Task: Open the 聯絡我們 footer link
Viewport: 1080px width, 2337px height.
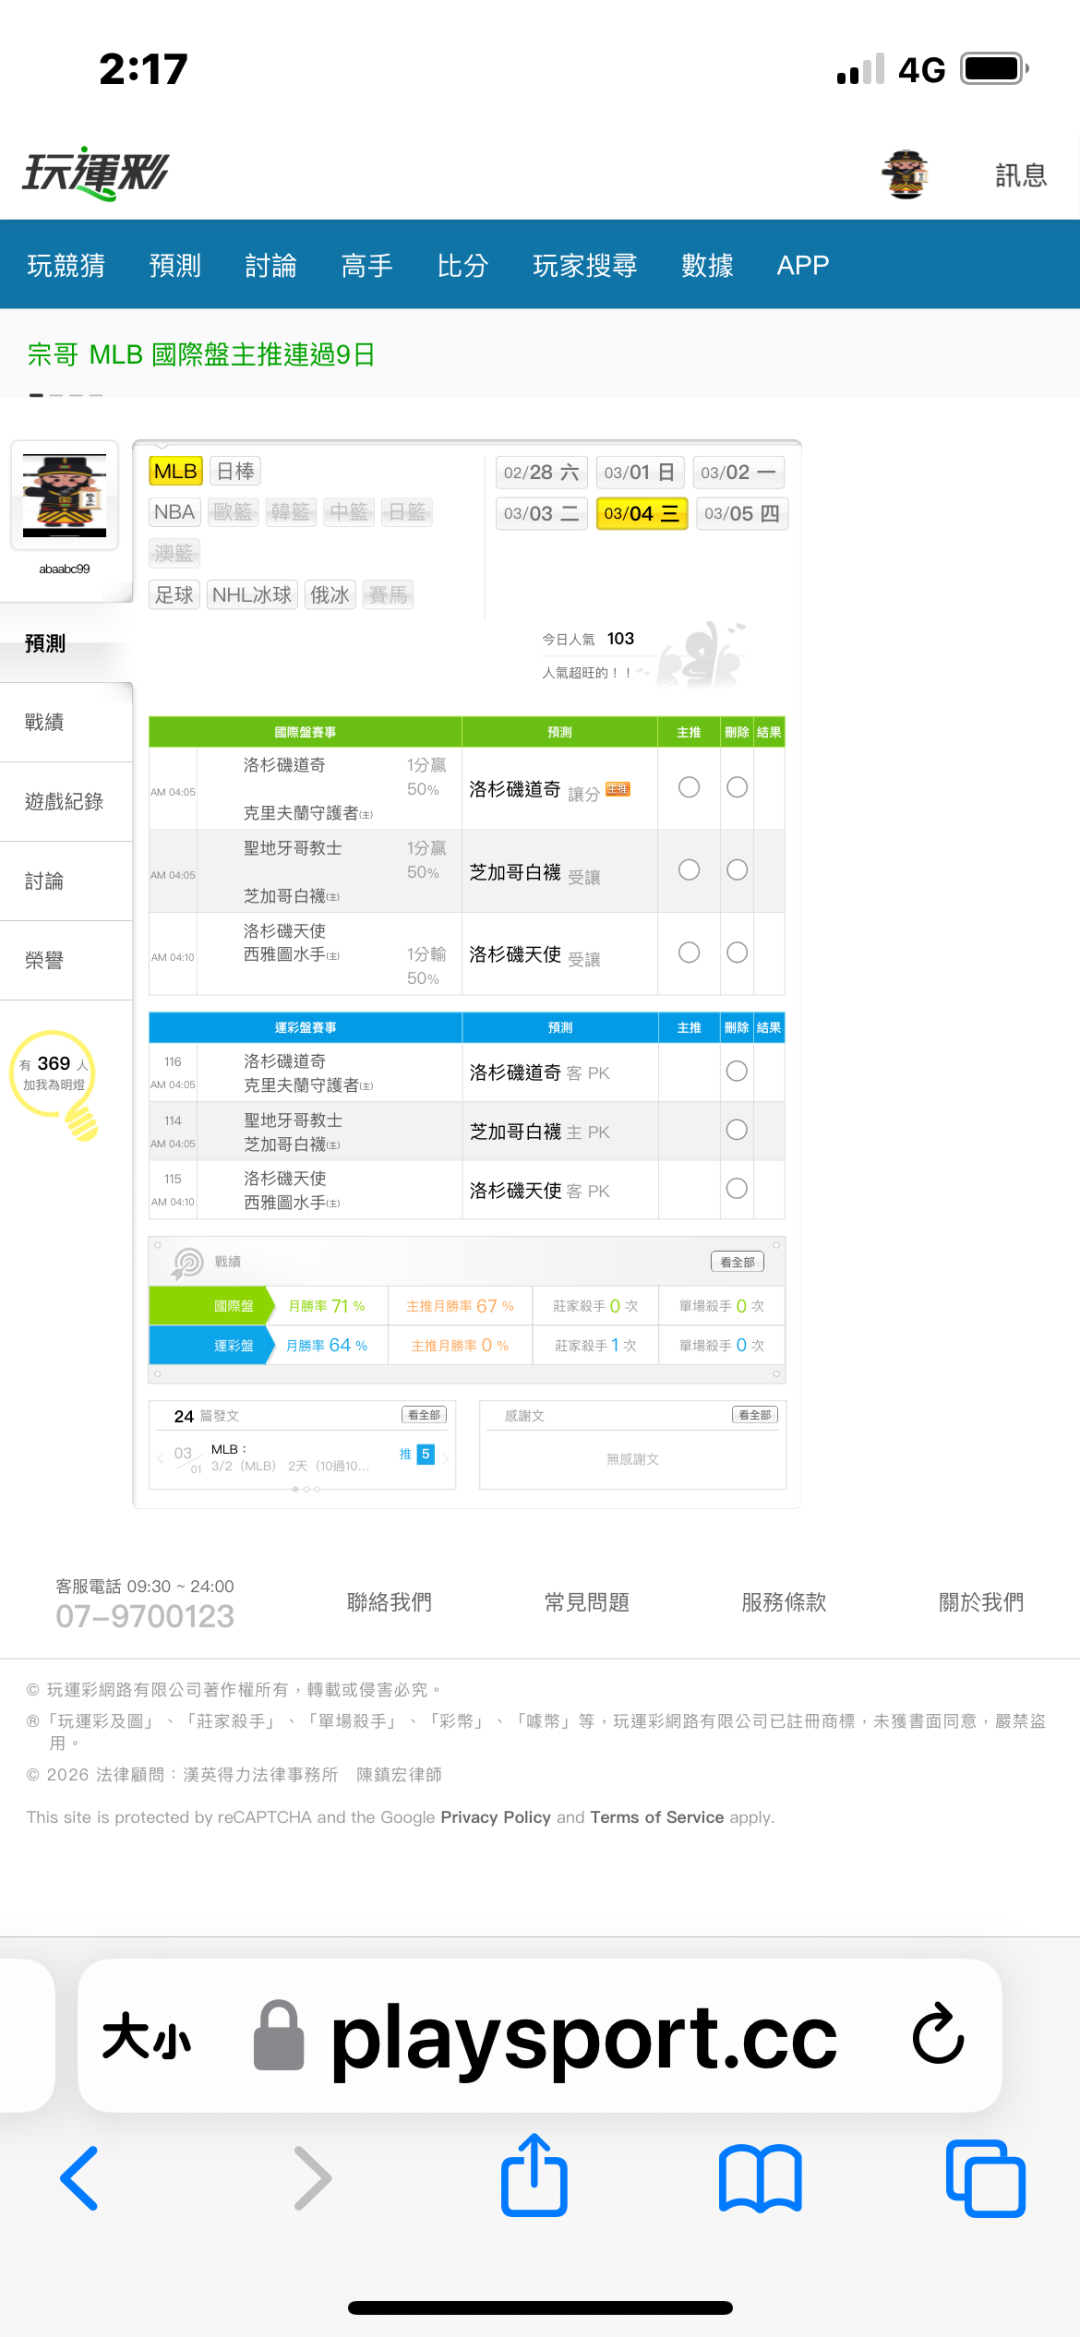Action: pyautogui.click(x=389, y=1602)
